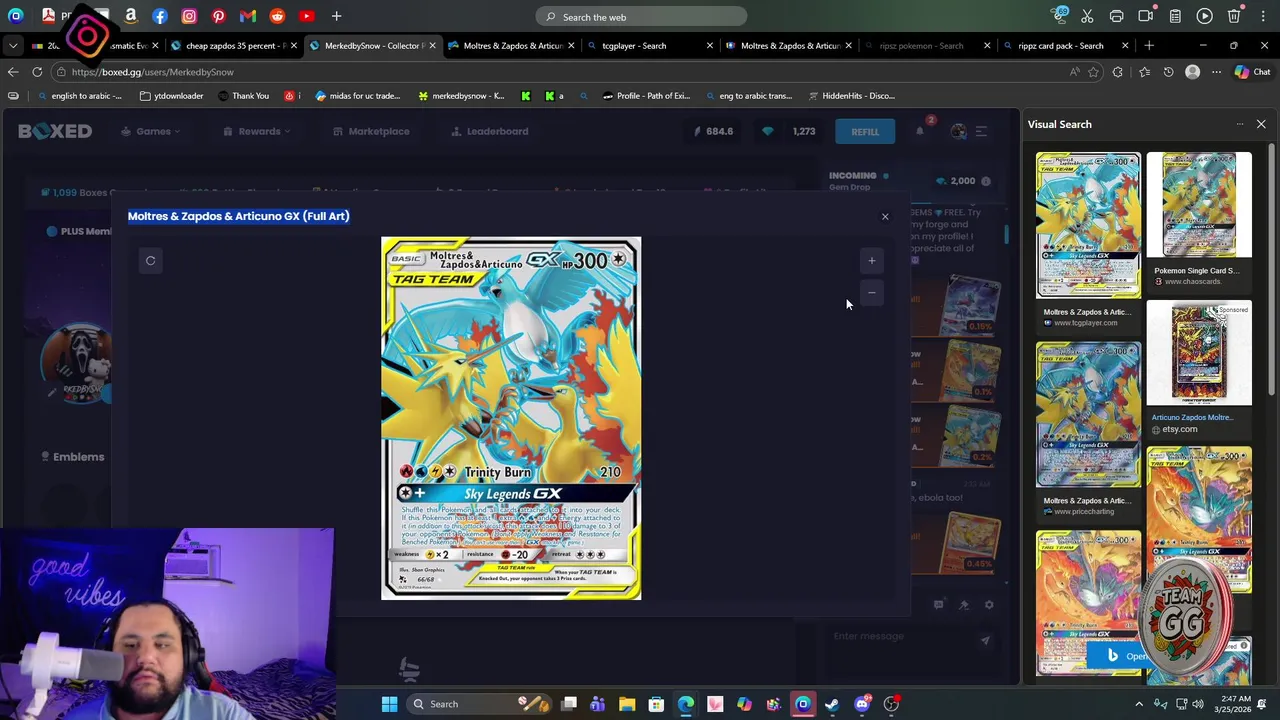
Task: Go to the Leaderboard page
Action: (490, 131)
